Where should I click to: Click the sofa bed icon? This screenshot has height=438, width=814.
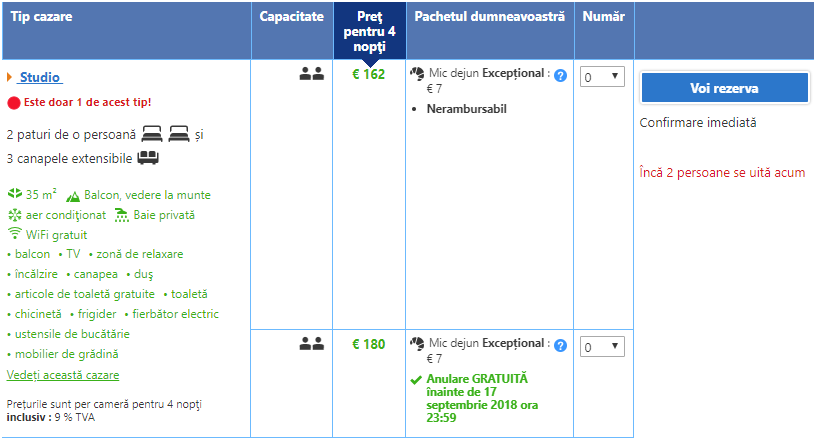point(148,157)
